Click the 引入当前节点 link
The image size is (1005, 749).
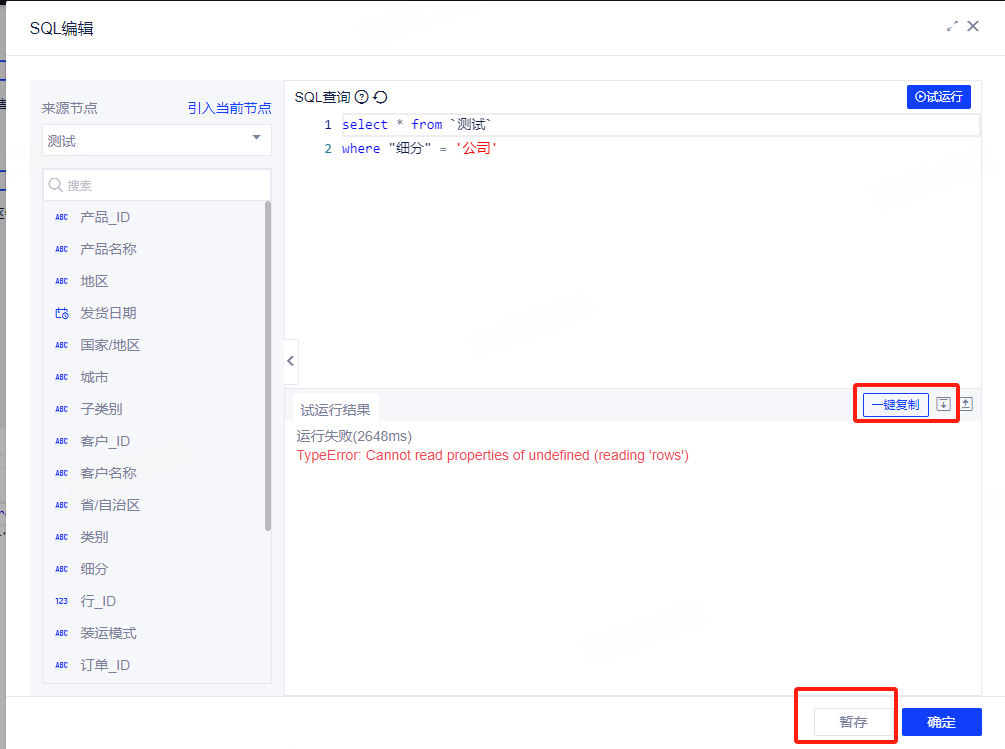229,108
